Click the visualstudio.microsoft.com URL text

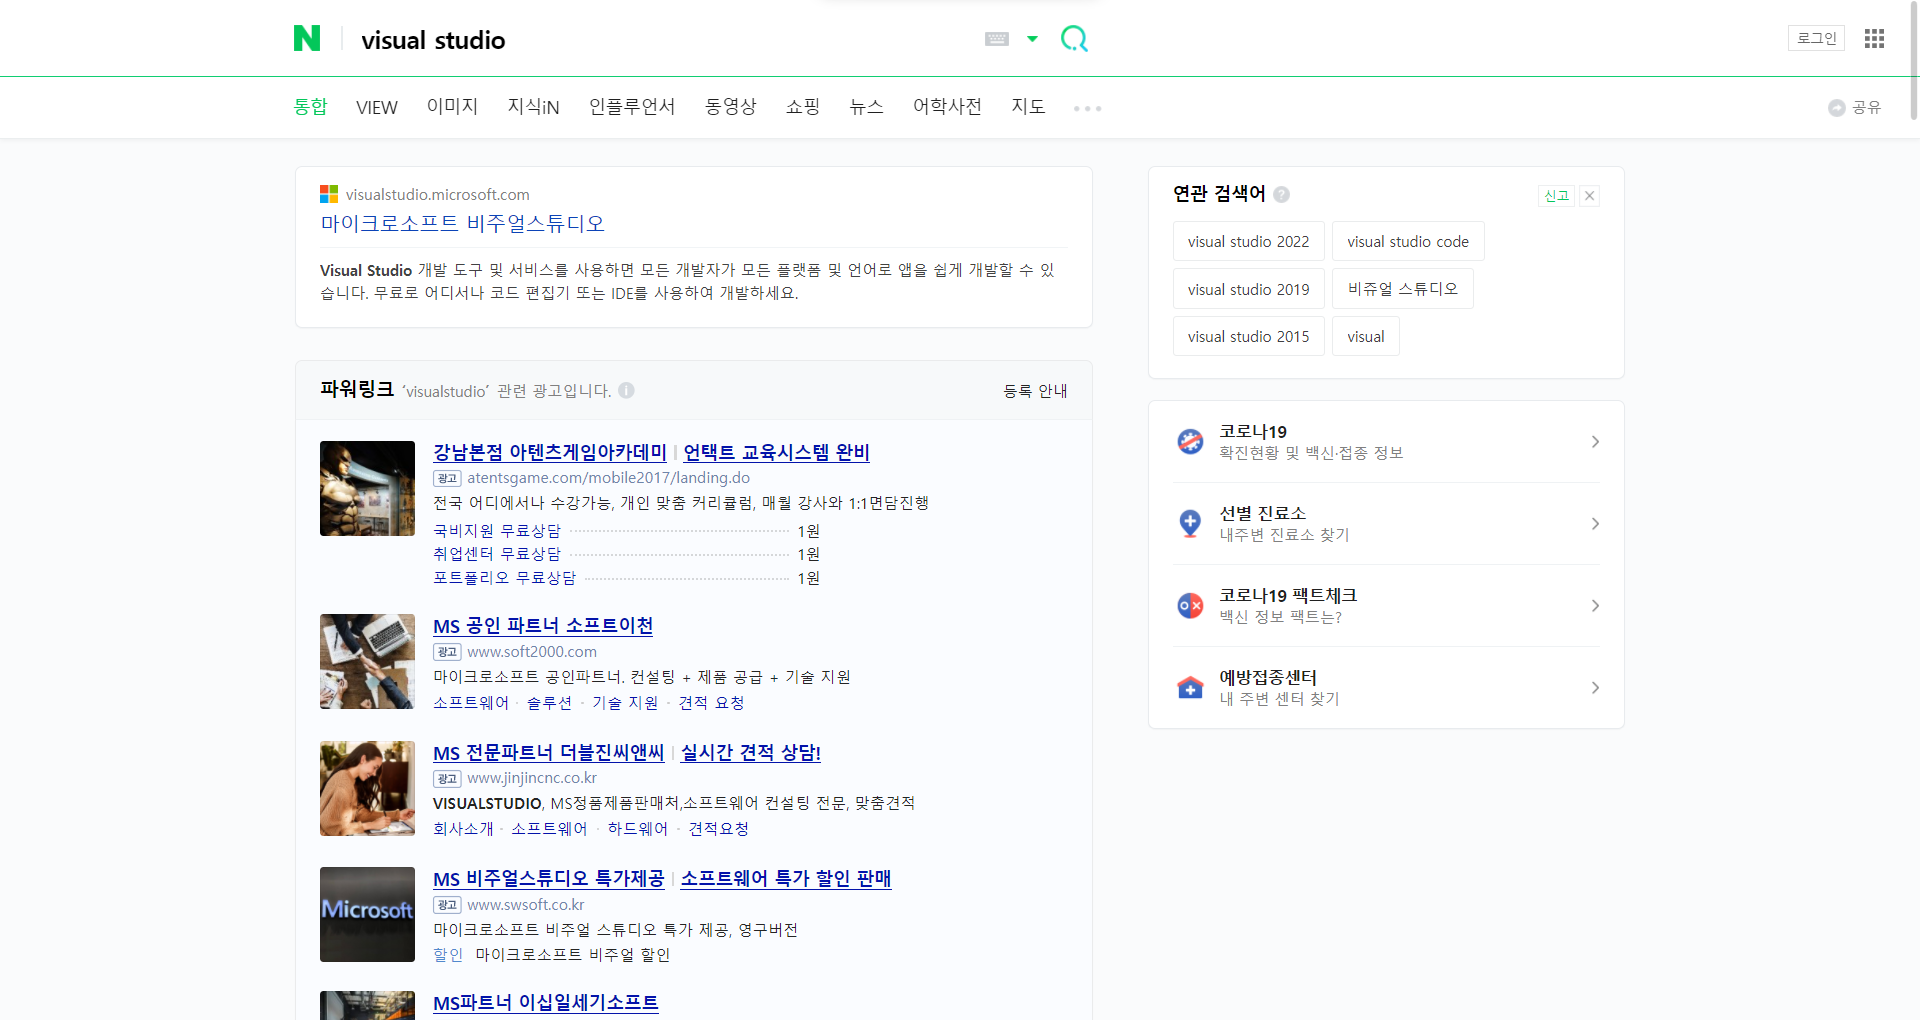[437, 194]
